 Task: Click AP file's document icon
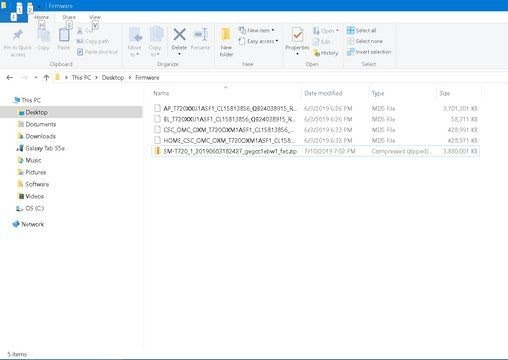[157, 108]
